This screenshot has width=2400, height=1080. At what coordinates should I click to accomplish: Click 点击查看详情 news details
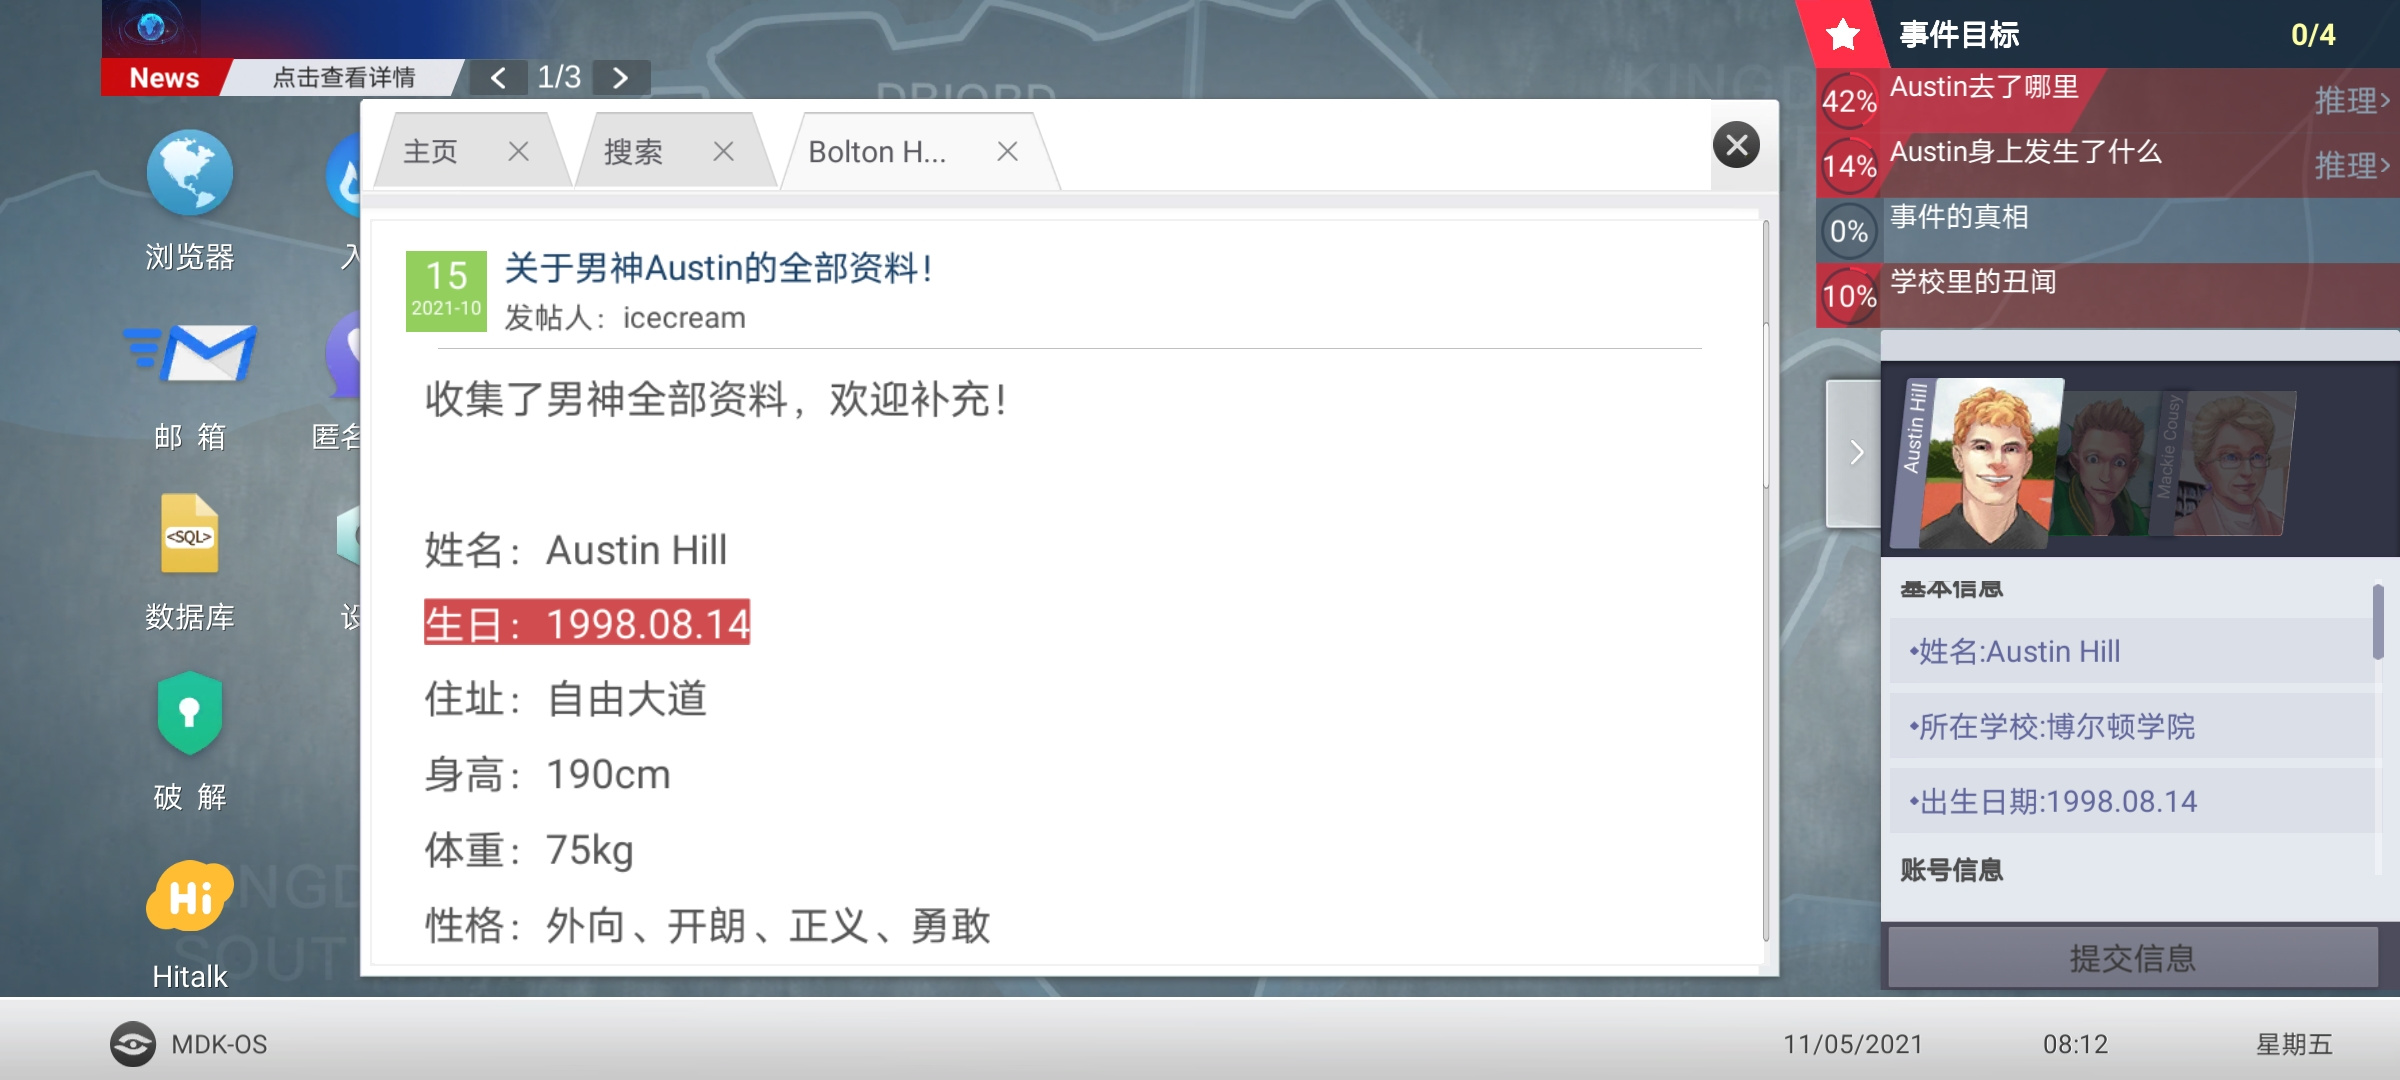tap(344, 78)
